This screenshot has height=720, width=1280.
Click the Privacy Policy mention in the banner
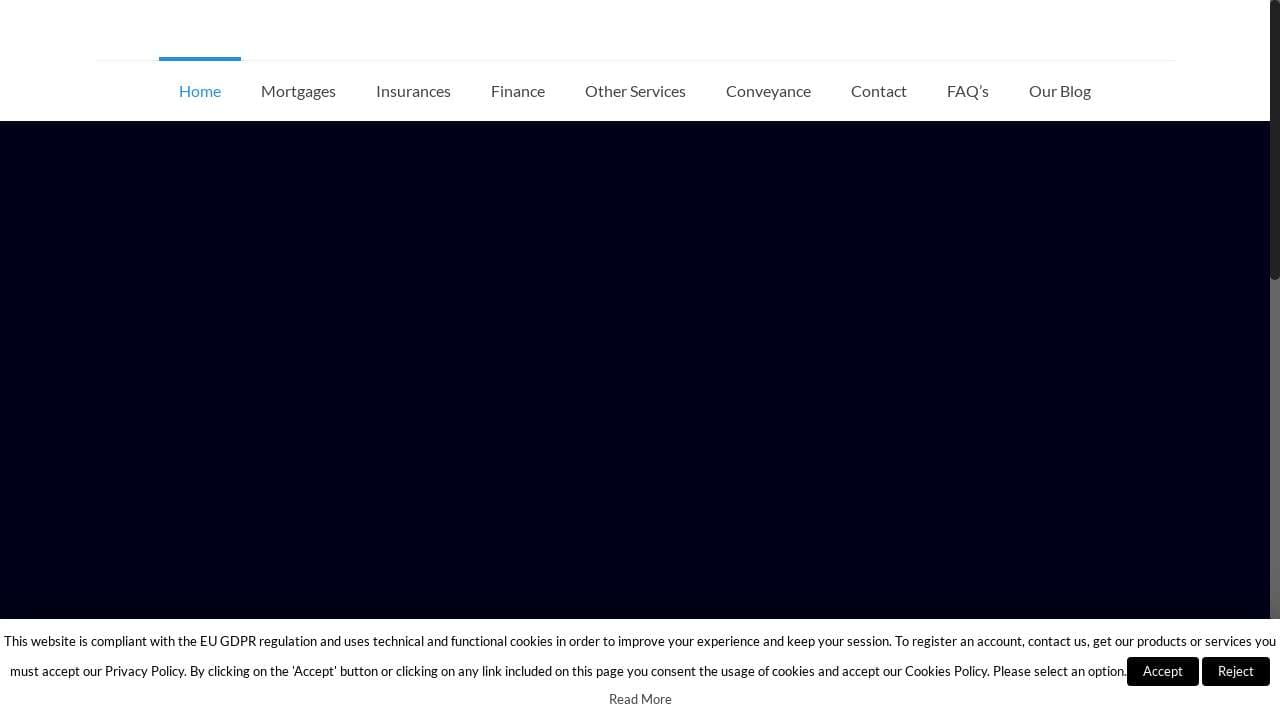pos(144,671)
